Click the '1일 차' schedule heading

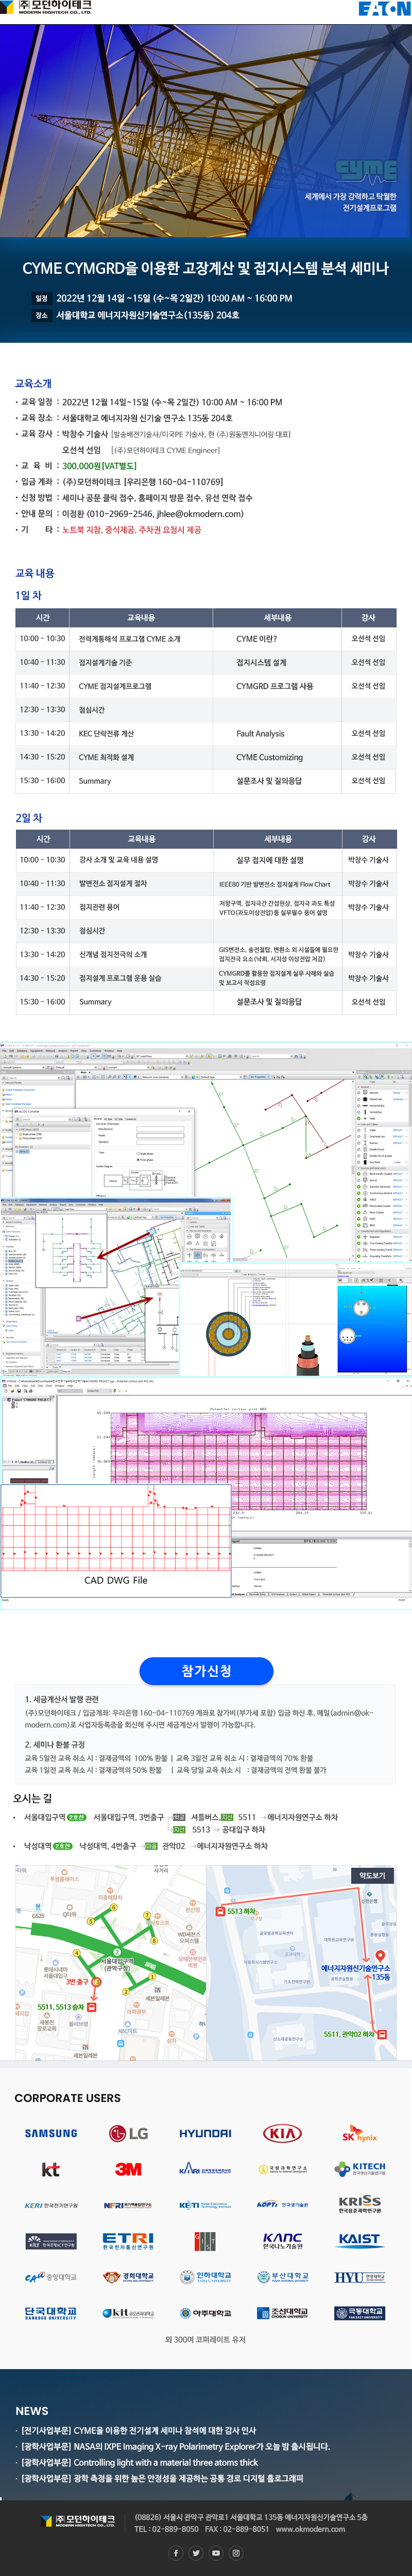point(28,595)
